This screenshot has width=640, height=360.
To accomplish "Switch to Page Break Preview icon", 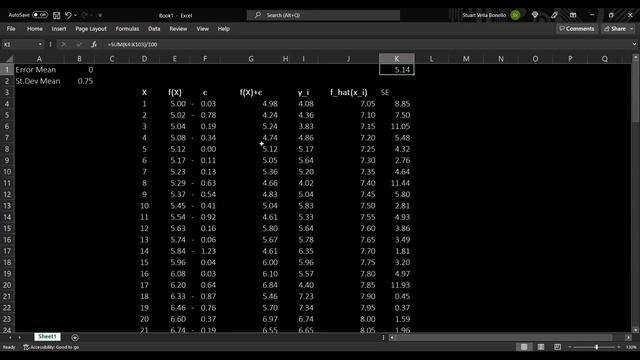I will [558, 347].
